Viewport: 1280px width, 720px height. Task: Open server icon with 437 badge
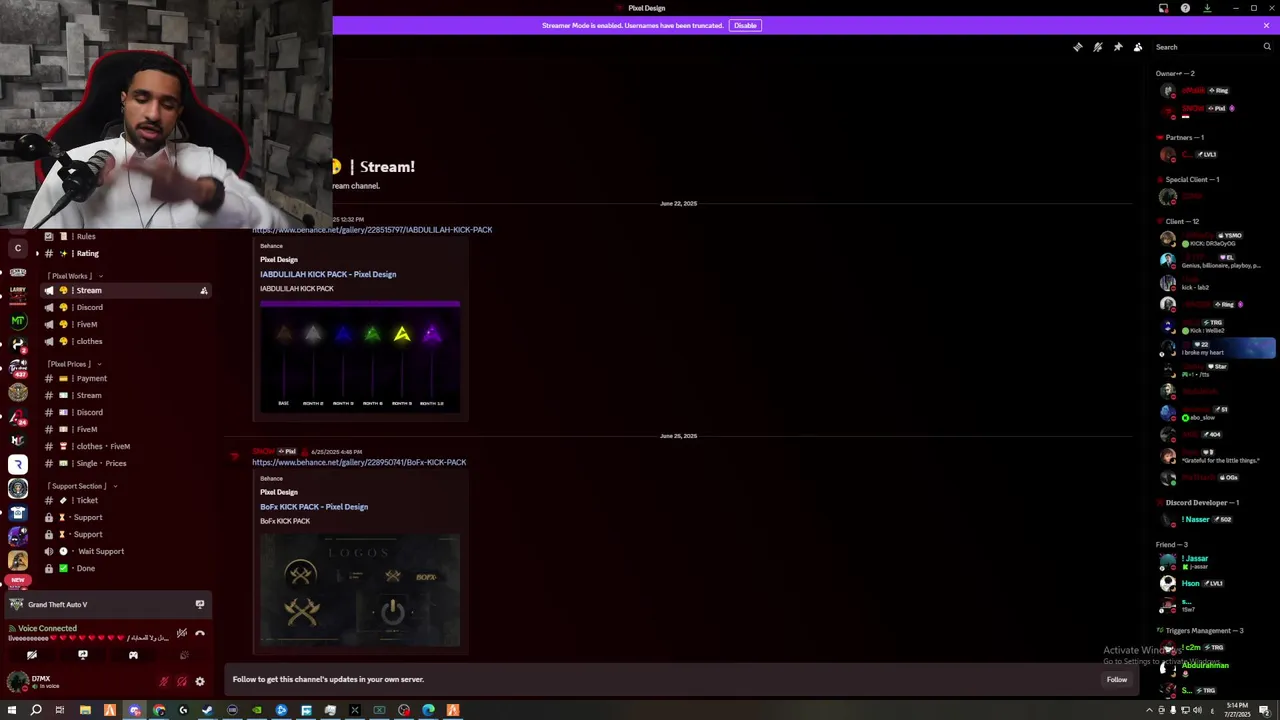(x=18, y=368)
